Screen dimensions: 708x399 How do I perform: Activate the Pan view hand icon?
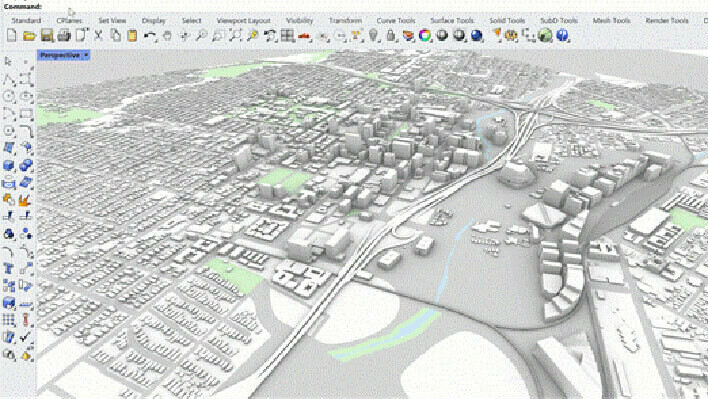click(x=167, y=35)
